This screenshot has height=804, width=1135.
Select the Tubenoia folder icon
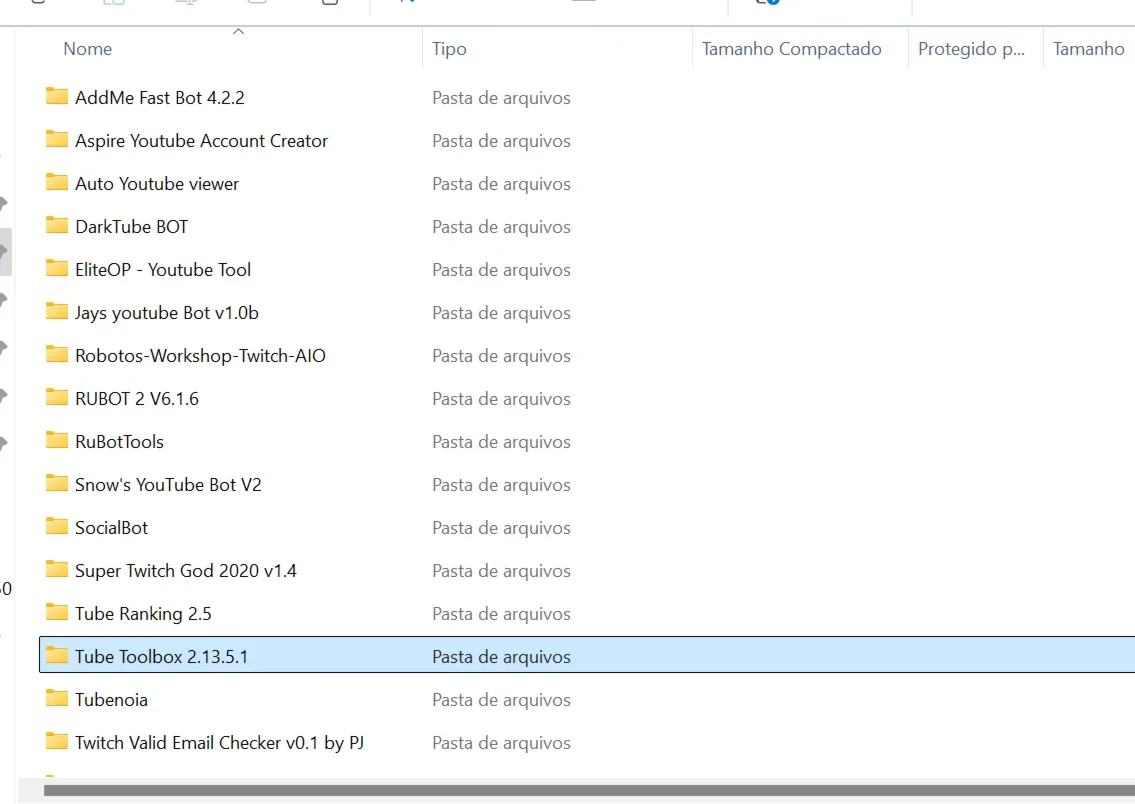[56, 698]
